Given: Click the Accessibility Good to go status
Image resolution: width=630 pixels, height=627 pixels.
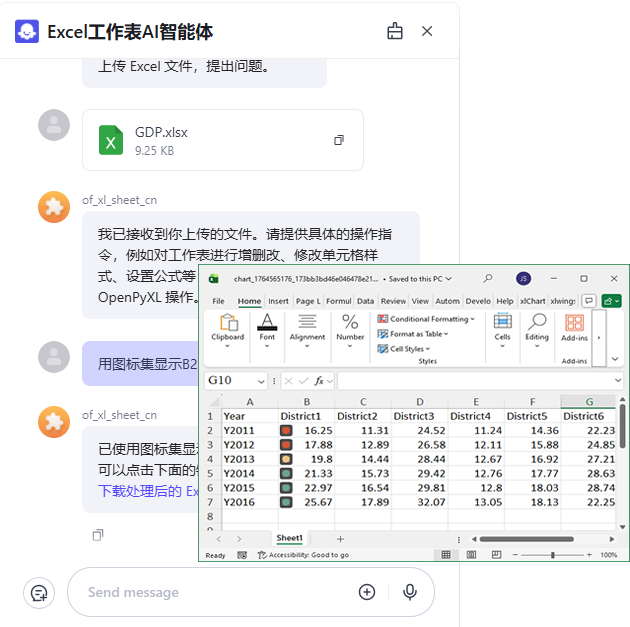Looking at the screenshot, I should 303,555.
